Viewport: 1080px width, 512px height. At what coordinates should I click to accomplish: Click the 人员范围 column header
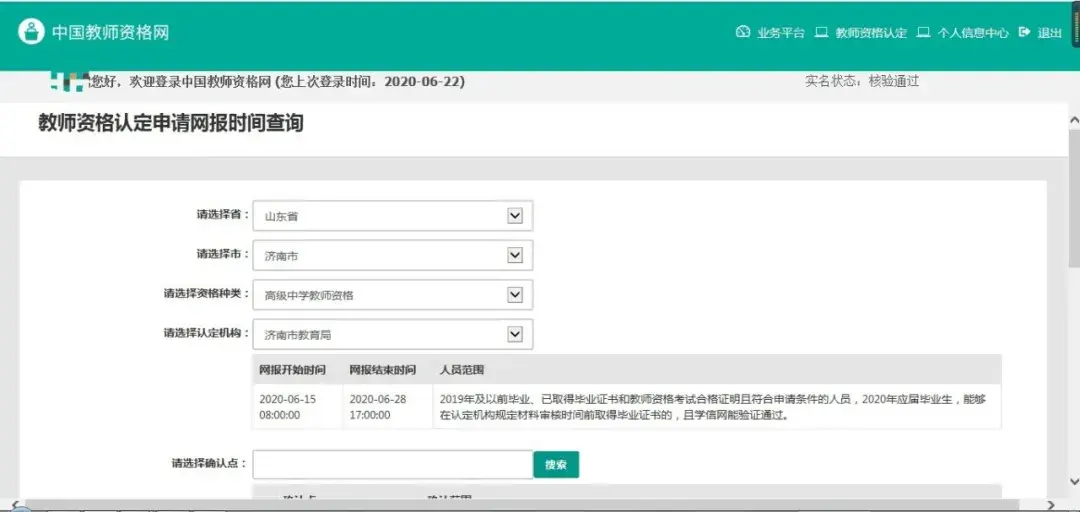(x=462, y=369)
